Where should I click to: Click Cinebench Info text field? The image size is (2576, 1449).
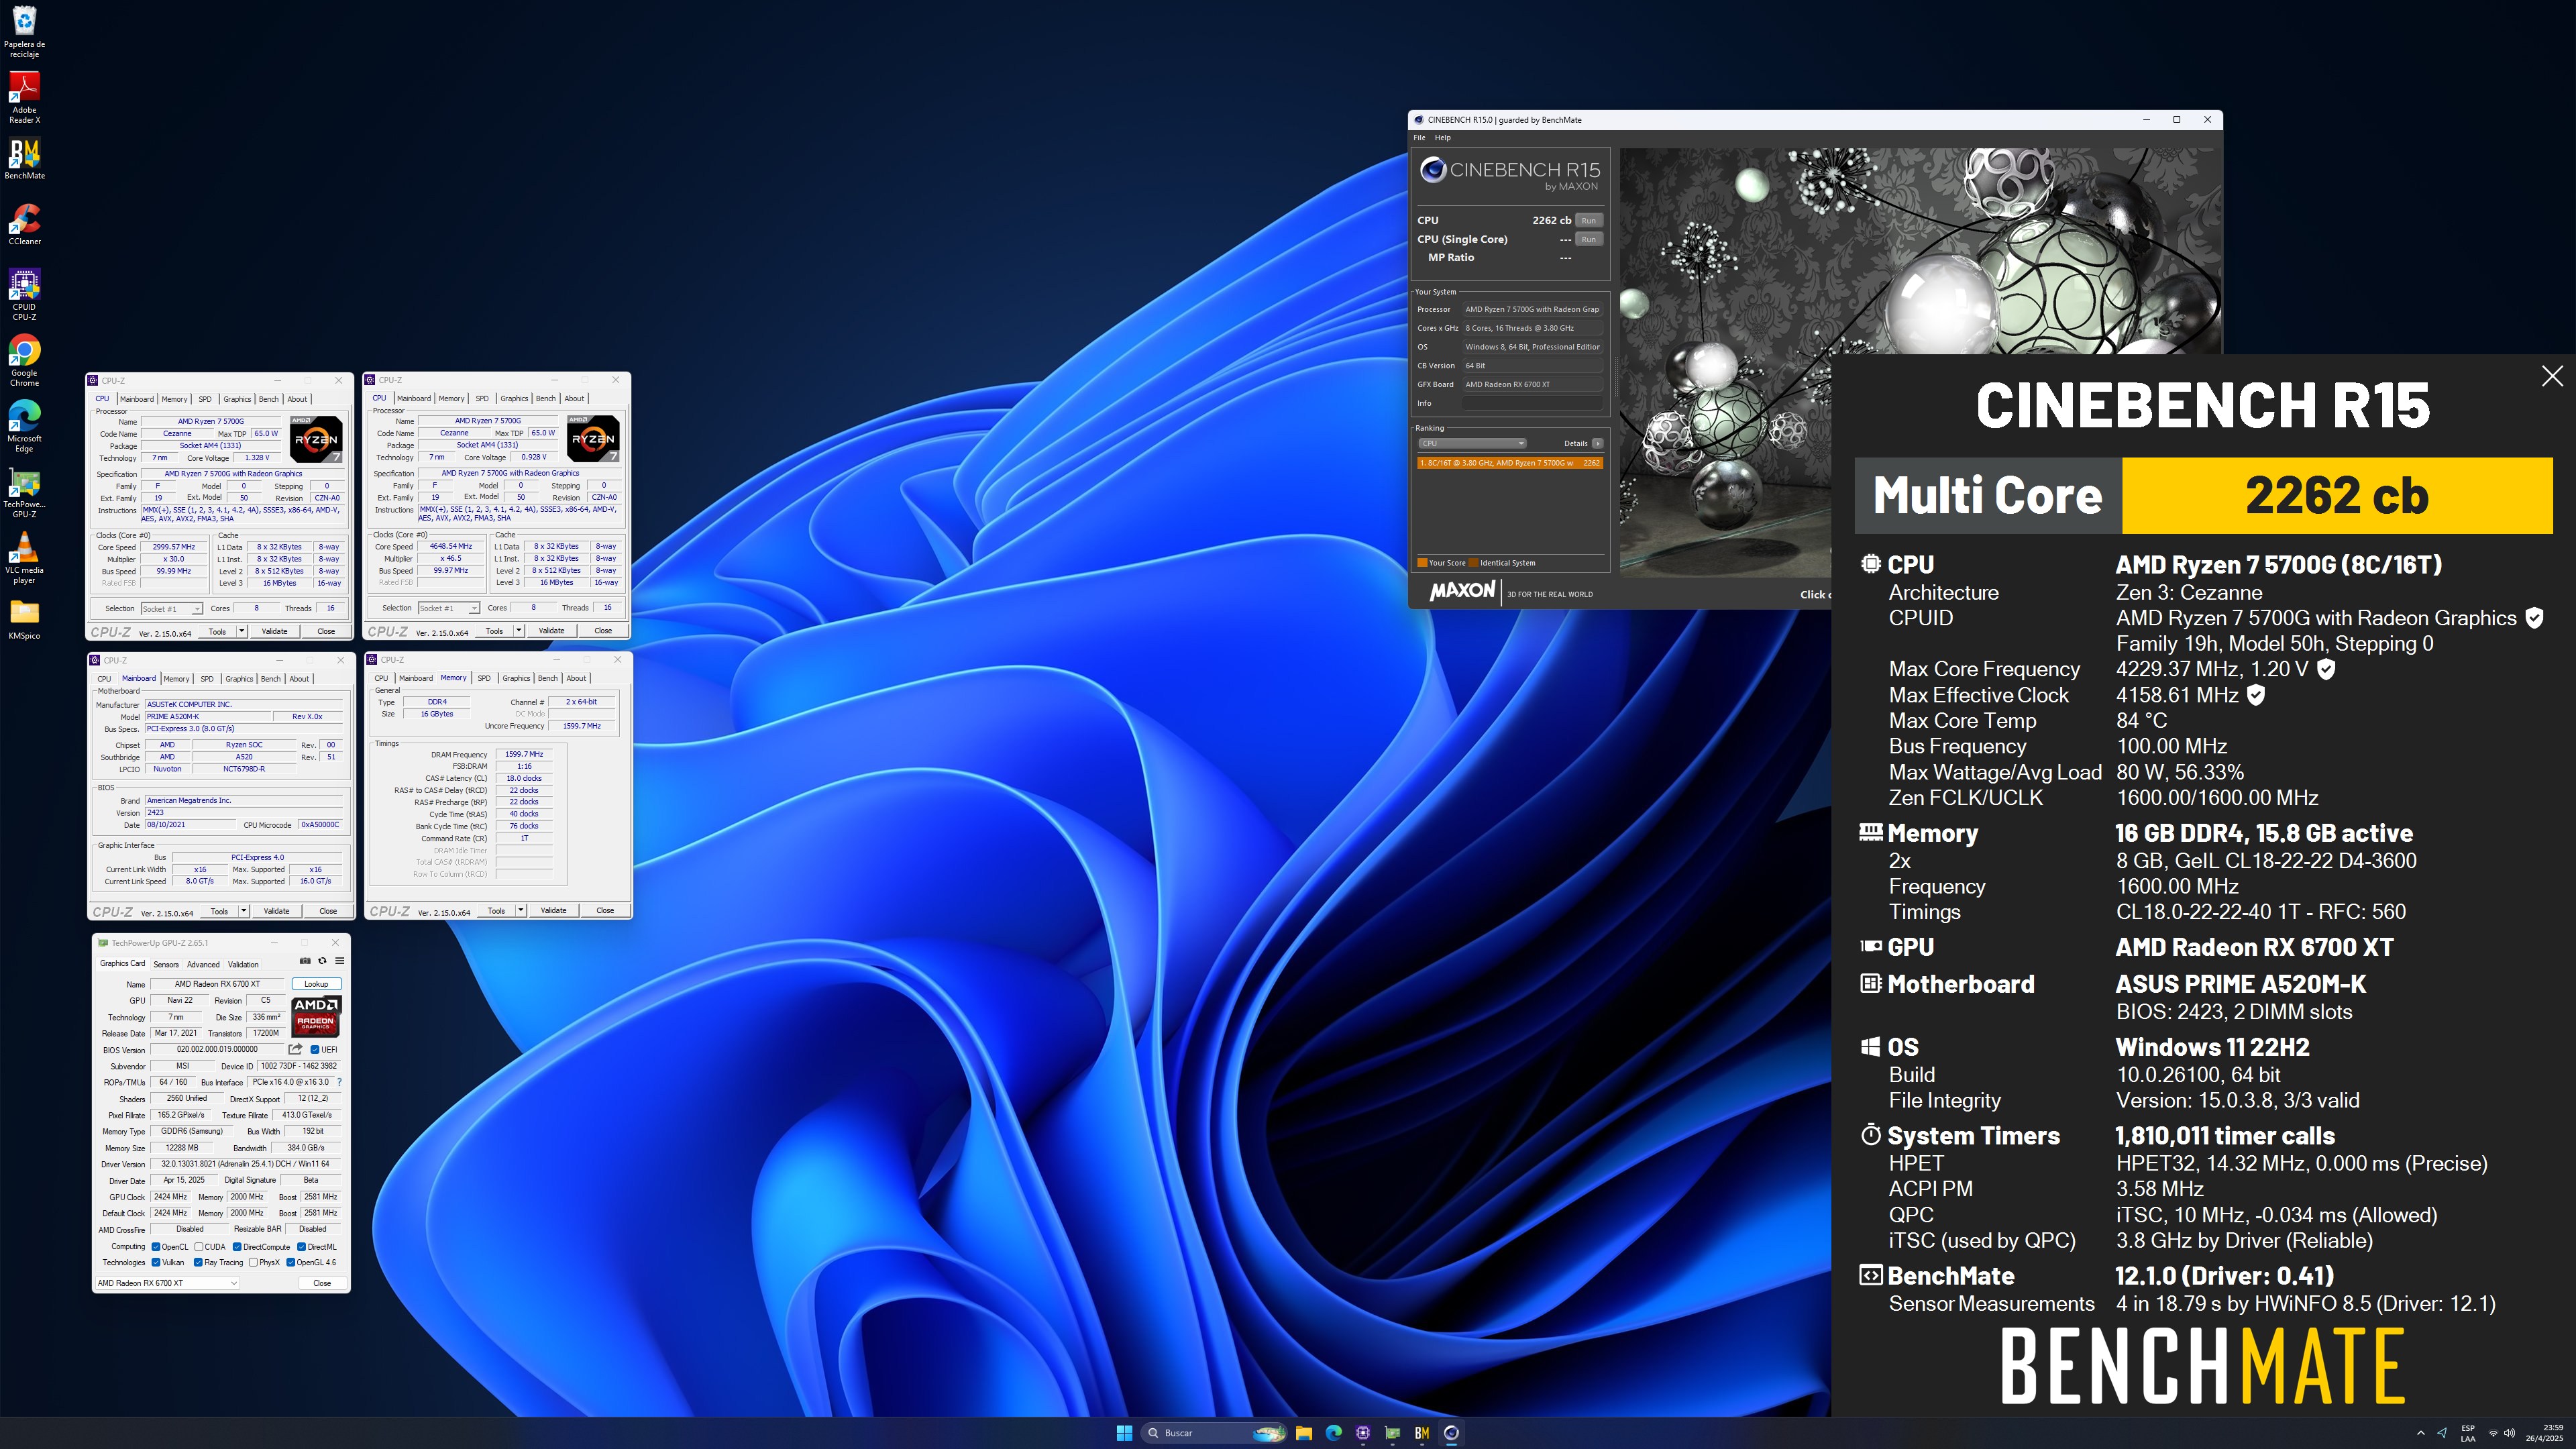coord(1532,403)
